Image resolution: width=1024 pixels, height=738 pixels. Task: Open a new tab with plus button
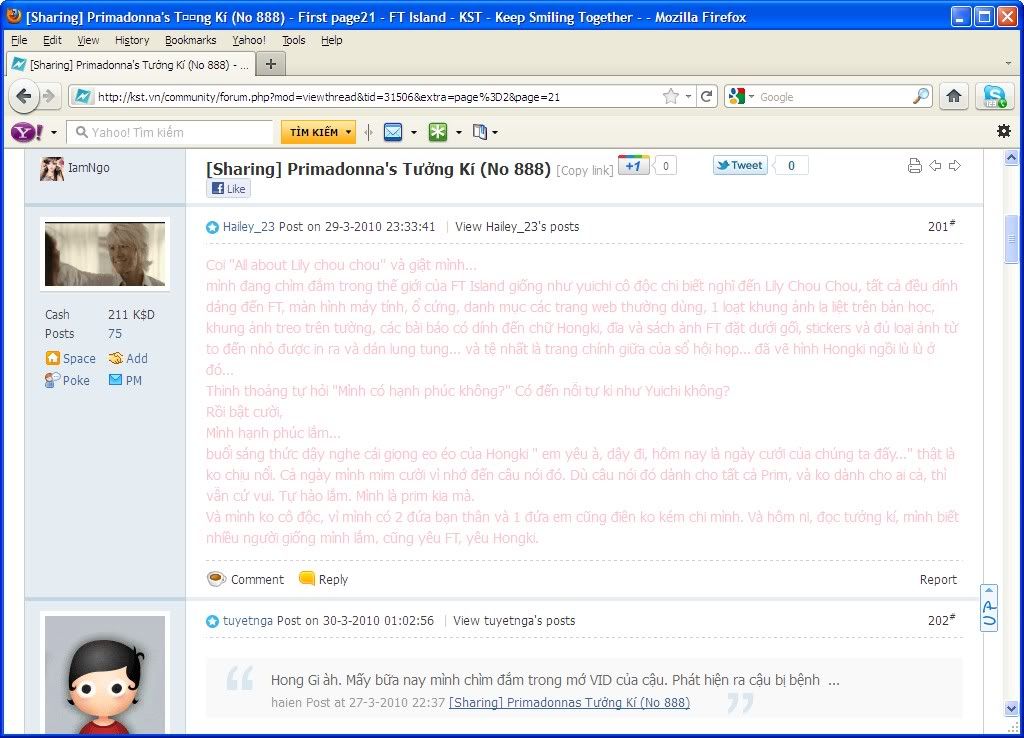[270, 64]
